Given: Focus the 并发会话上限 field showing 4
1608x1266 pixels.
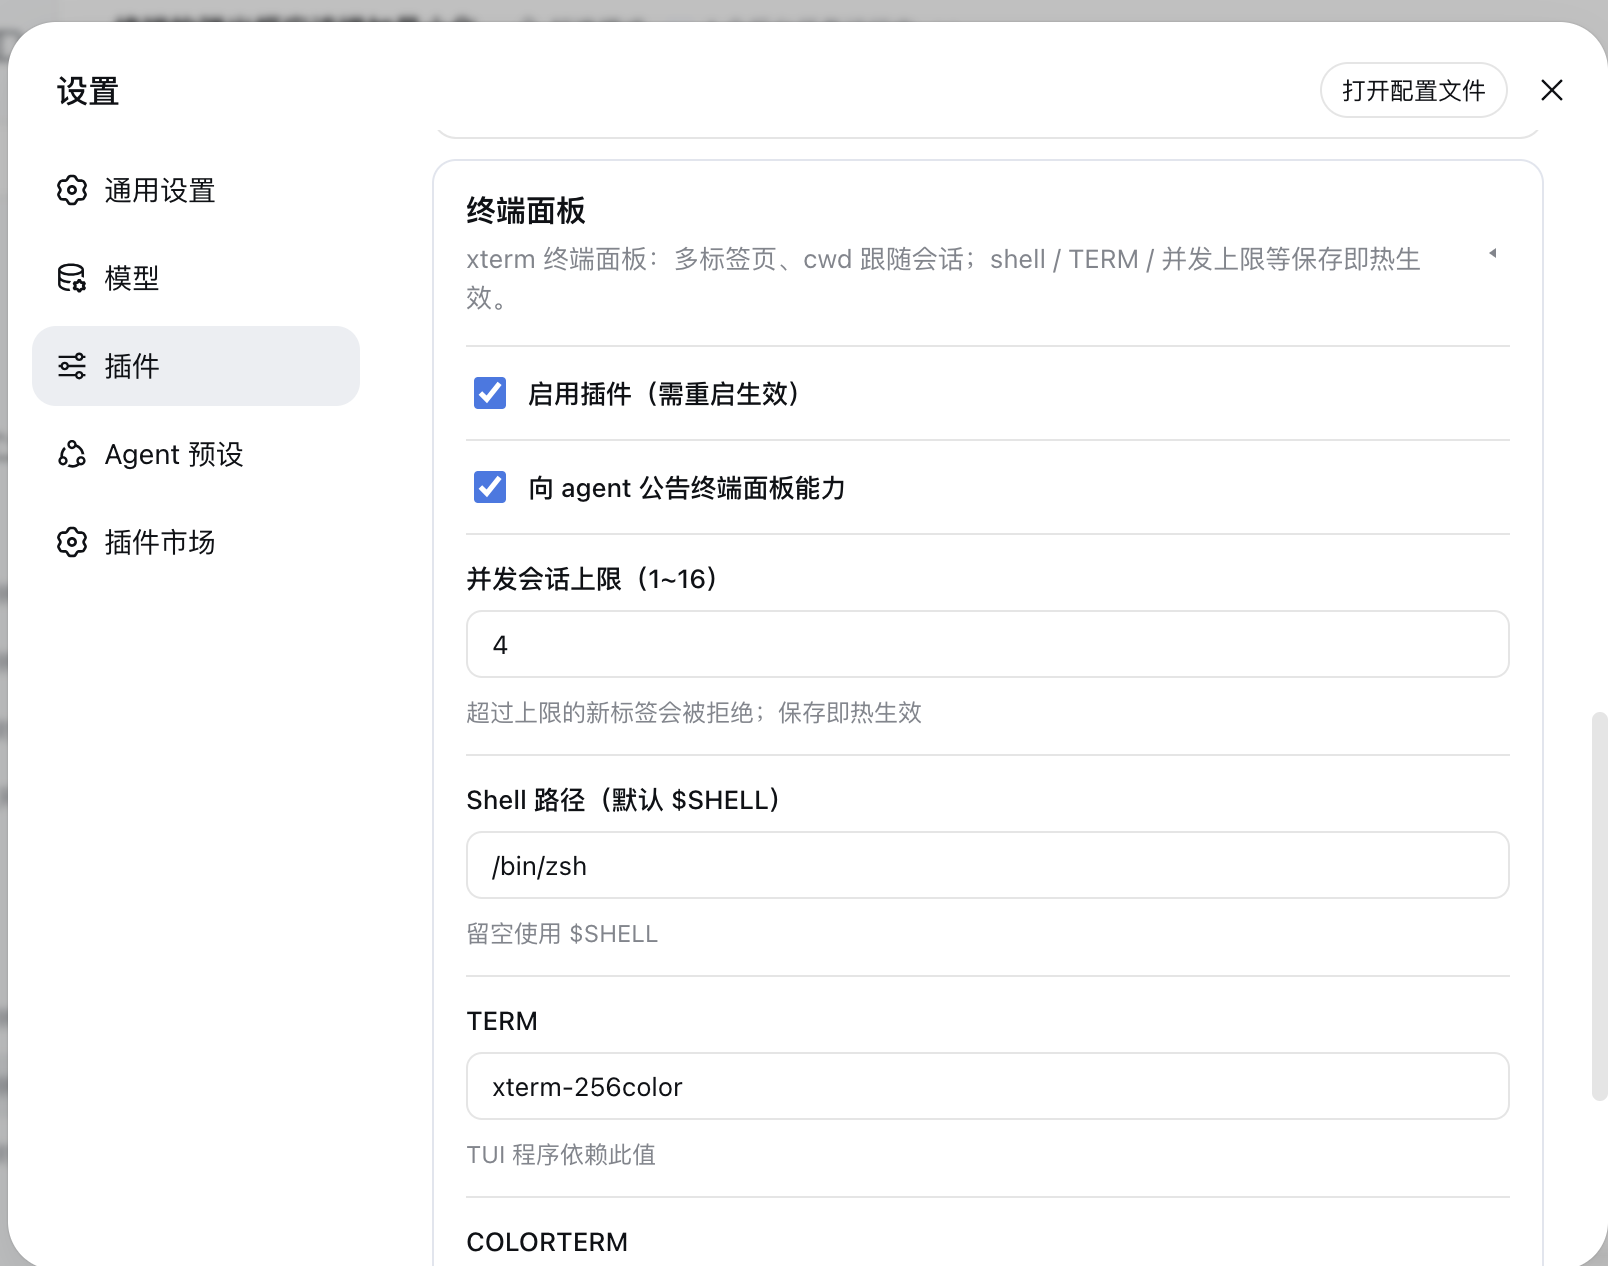Looking at the screenshot, I should pos(988,644).
